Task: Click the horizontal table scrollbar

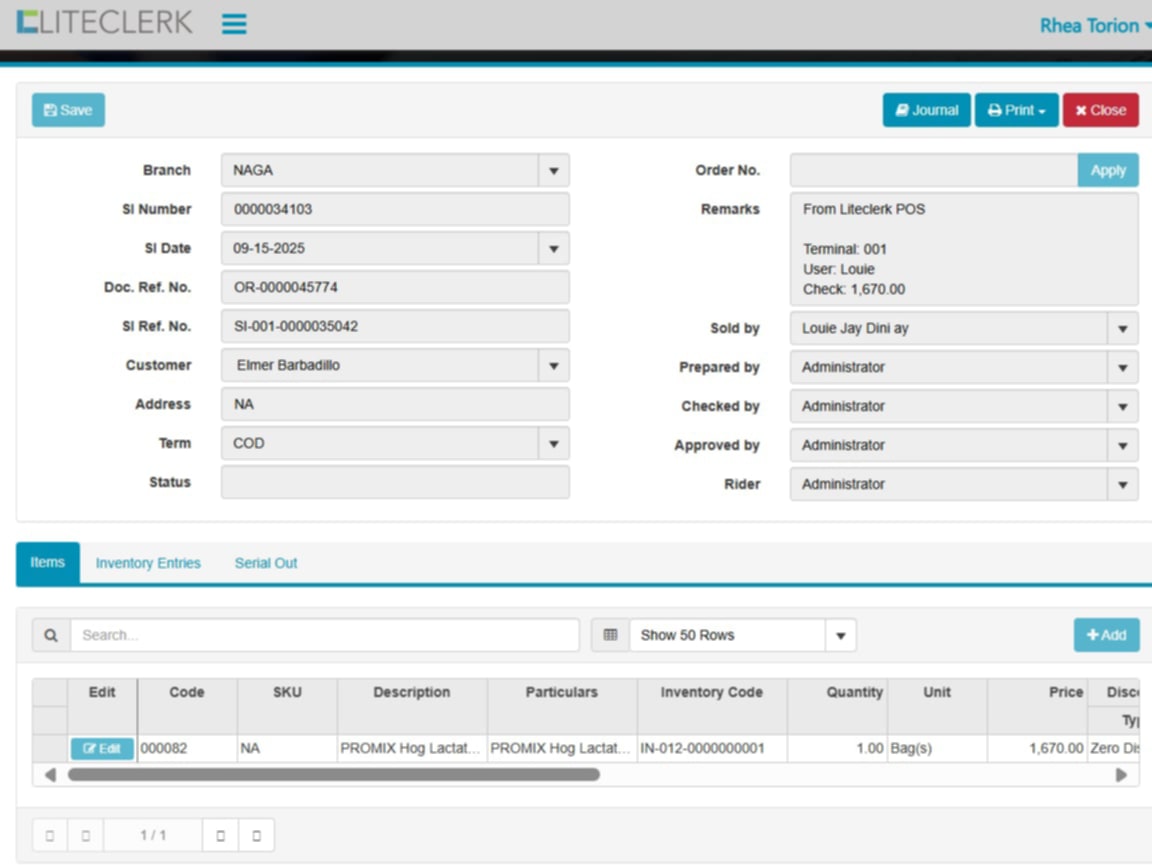Action: (x=333, y=775)
